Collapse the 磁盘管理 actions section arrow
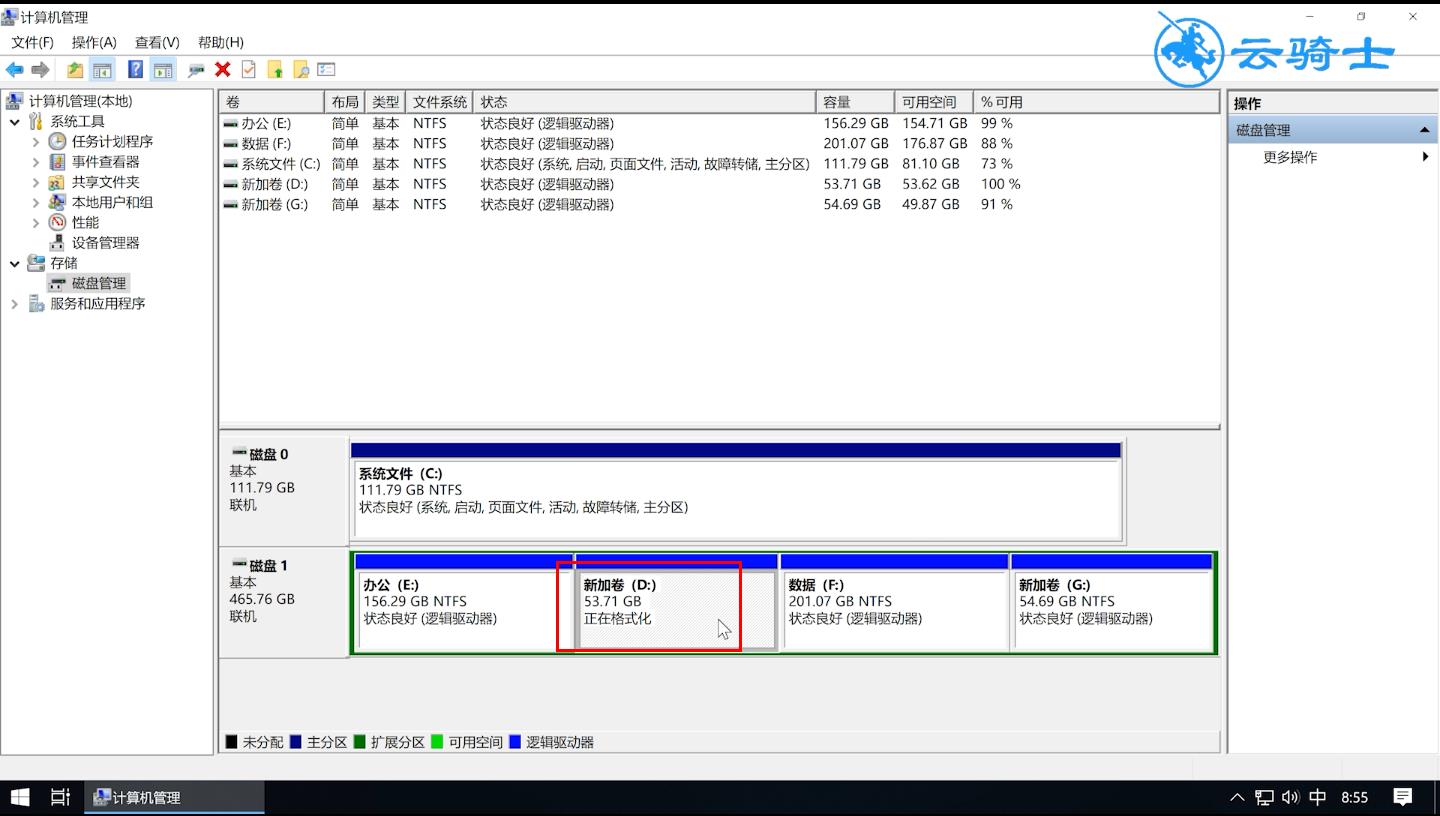This screenshot has width=1440, height=816. pos(1424,130)
